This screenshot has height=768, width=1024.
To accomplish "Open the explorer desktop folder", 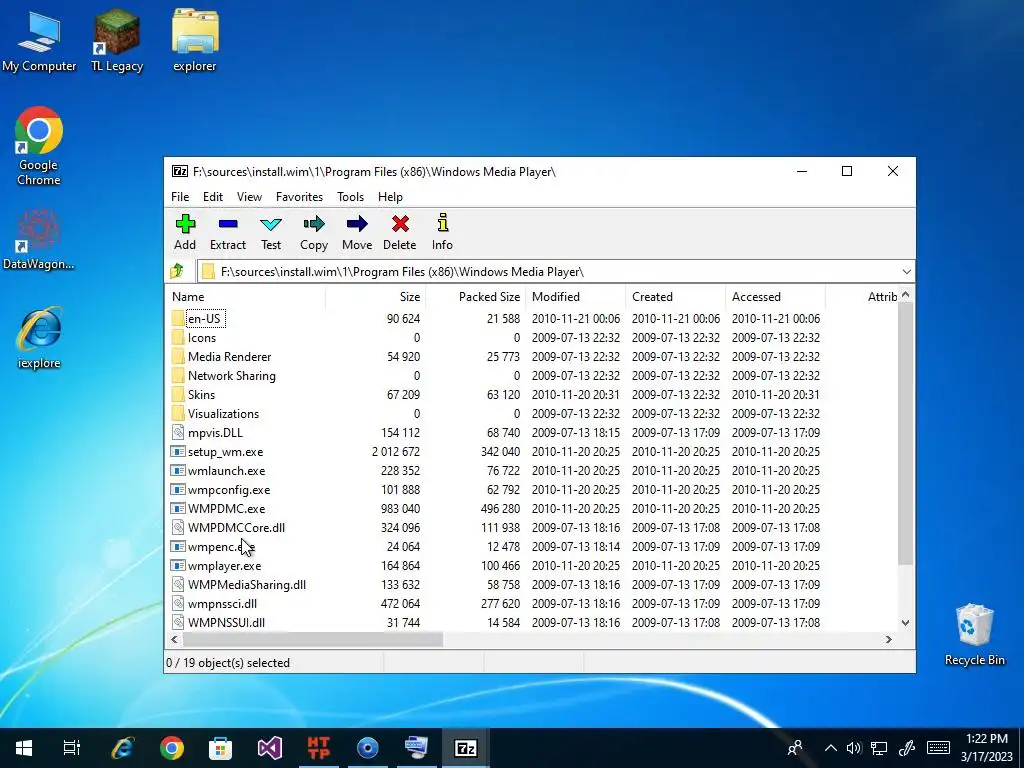I will point(195,40).
